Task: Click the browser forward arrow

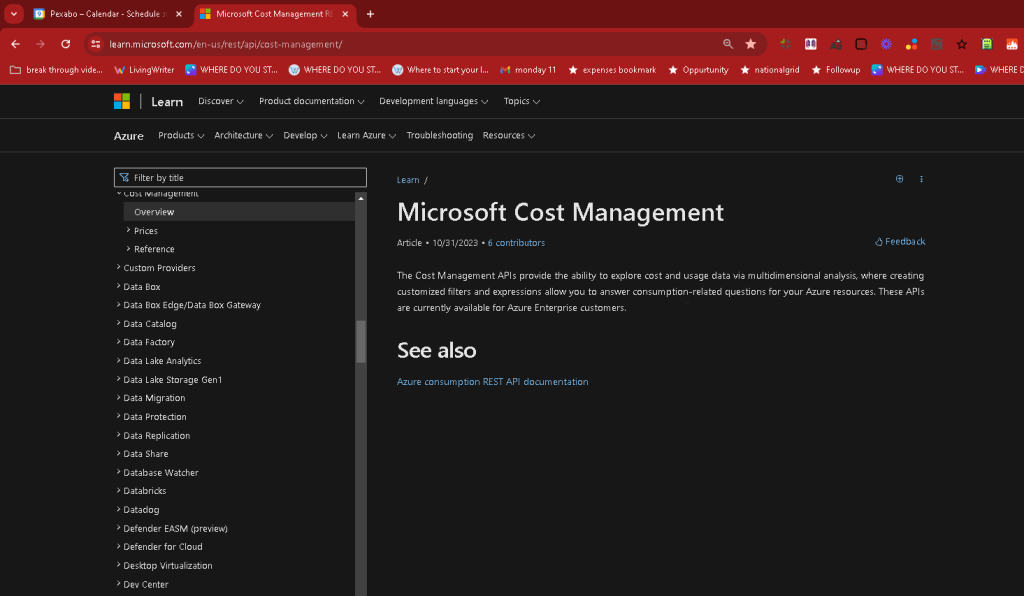Action: [40, 44]
